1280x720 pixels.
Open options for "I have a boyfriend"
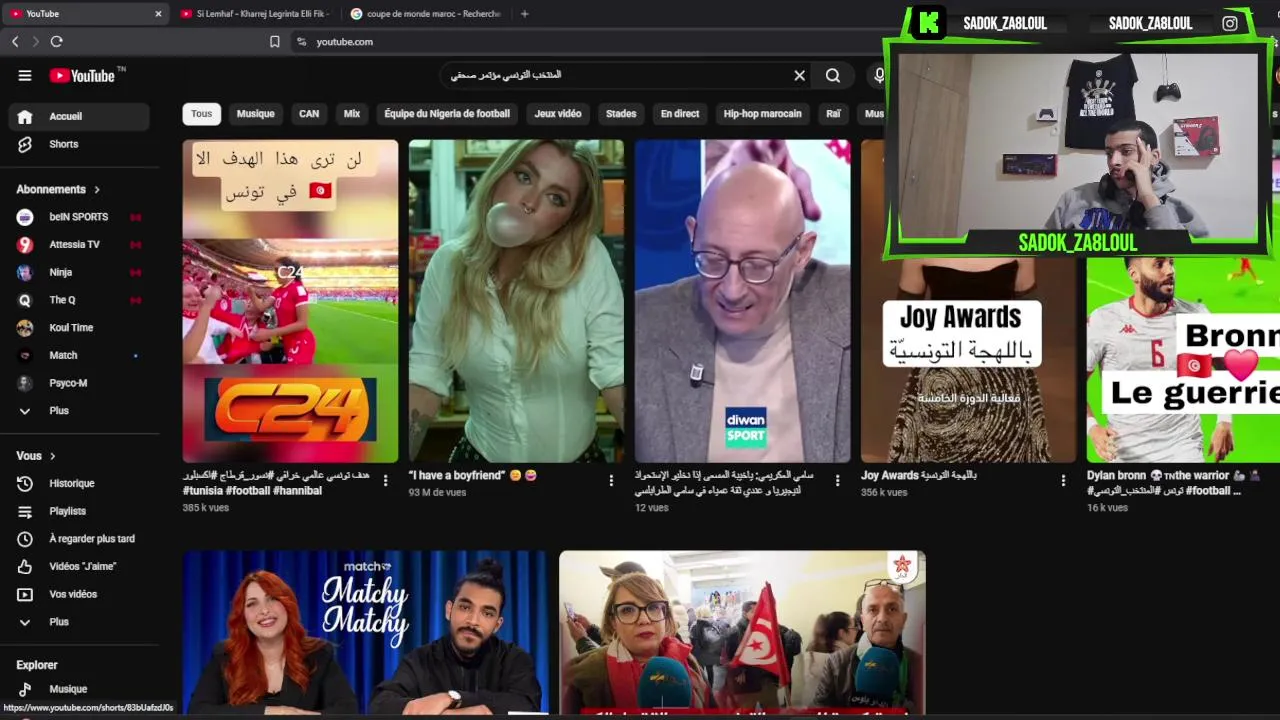coord(611,481)
